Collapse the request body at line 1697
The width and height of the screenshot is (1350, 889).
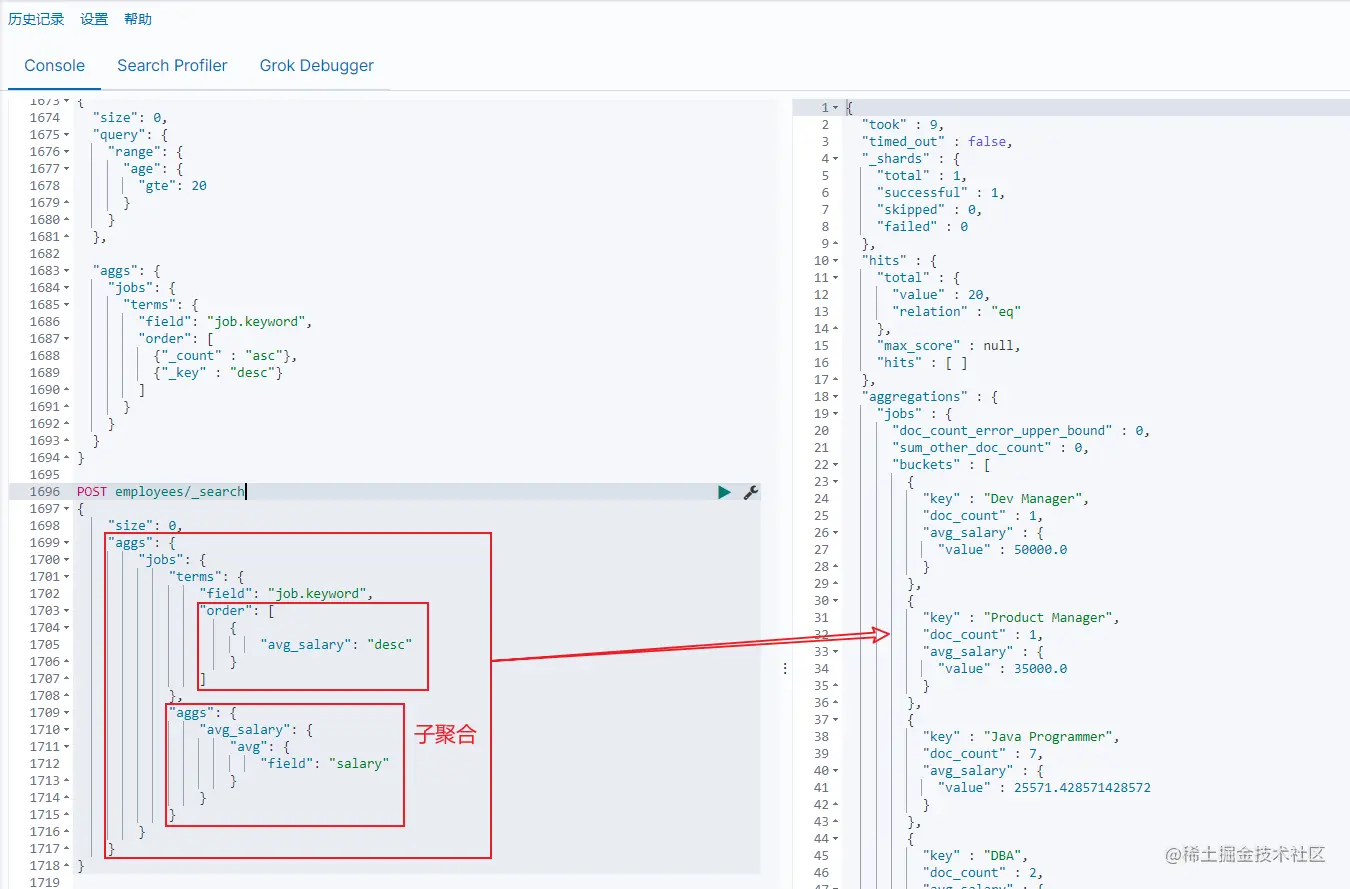click(x=66, y=509)
